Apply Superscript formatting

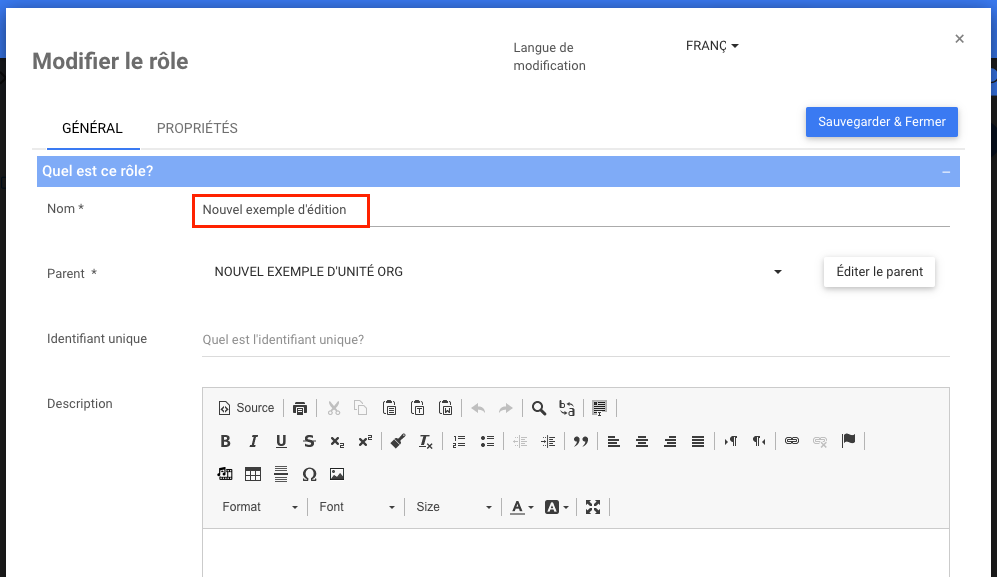[x=365, y=441]
